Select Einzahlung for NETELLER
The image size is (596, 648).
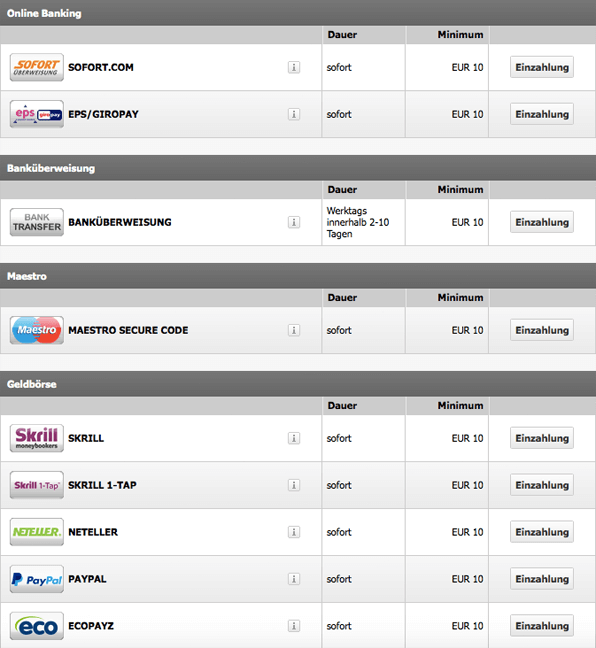(542, 532)
